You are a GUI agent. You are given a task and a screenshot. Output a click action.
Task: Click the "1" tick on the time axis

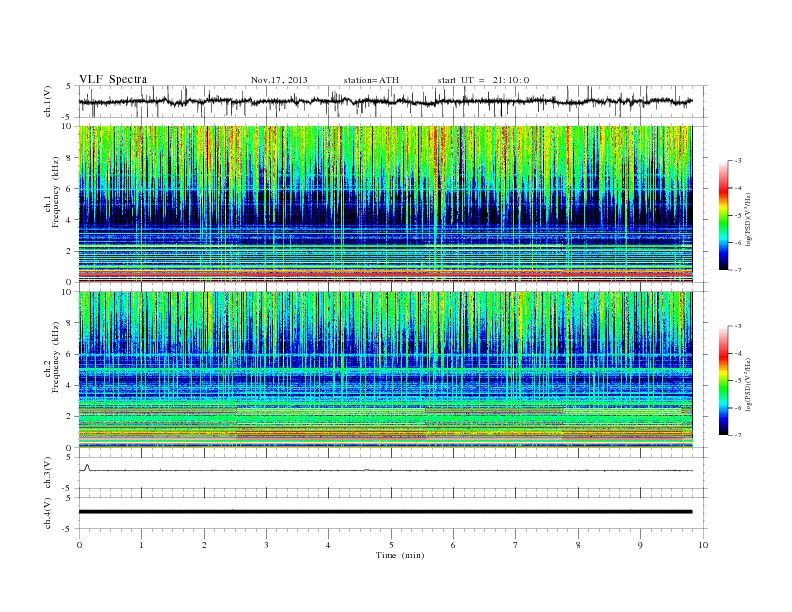point(141,545)
